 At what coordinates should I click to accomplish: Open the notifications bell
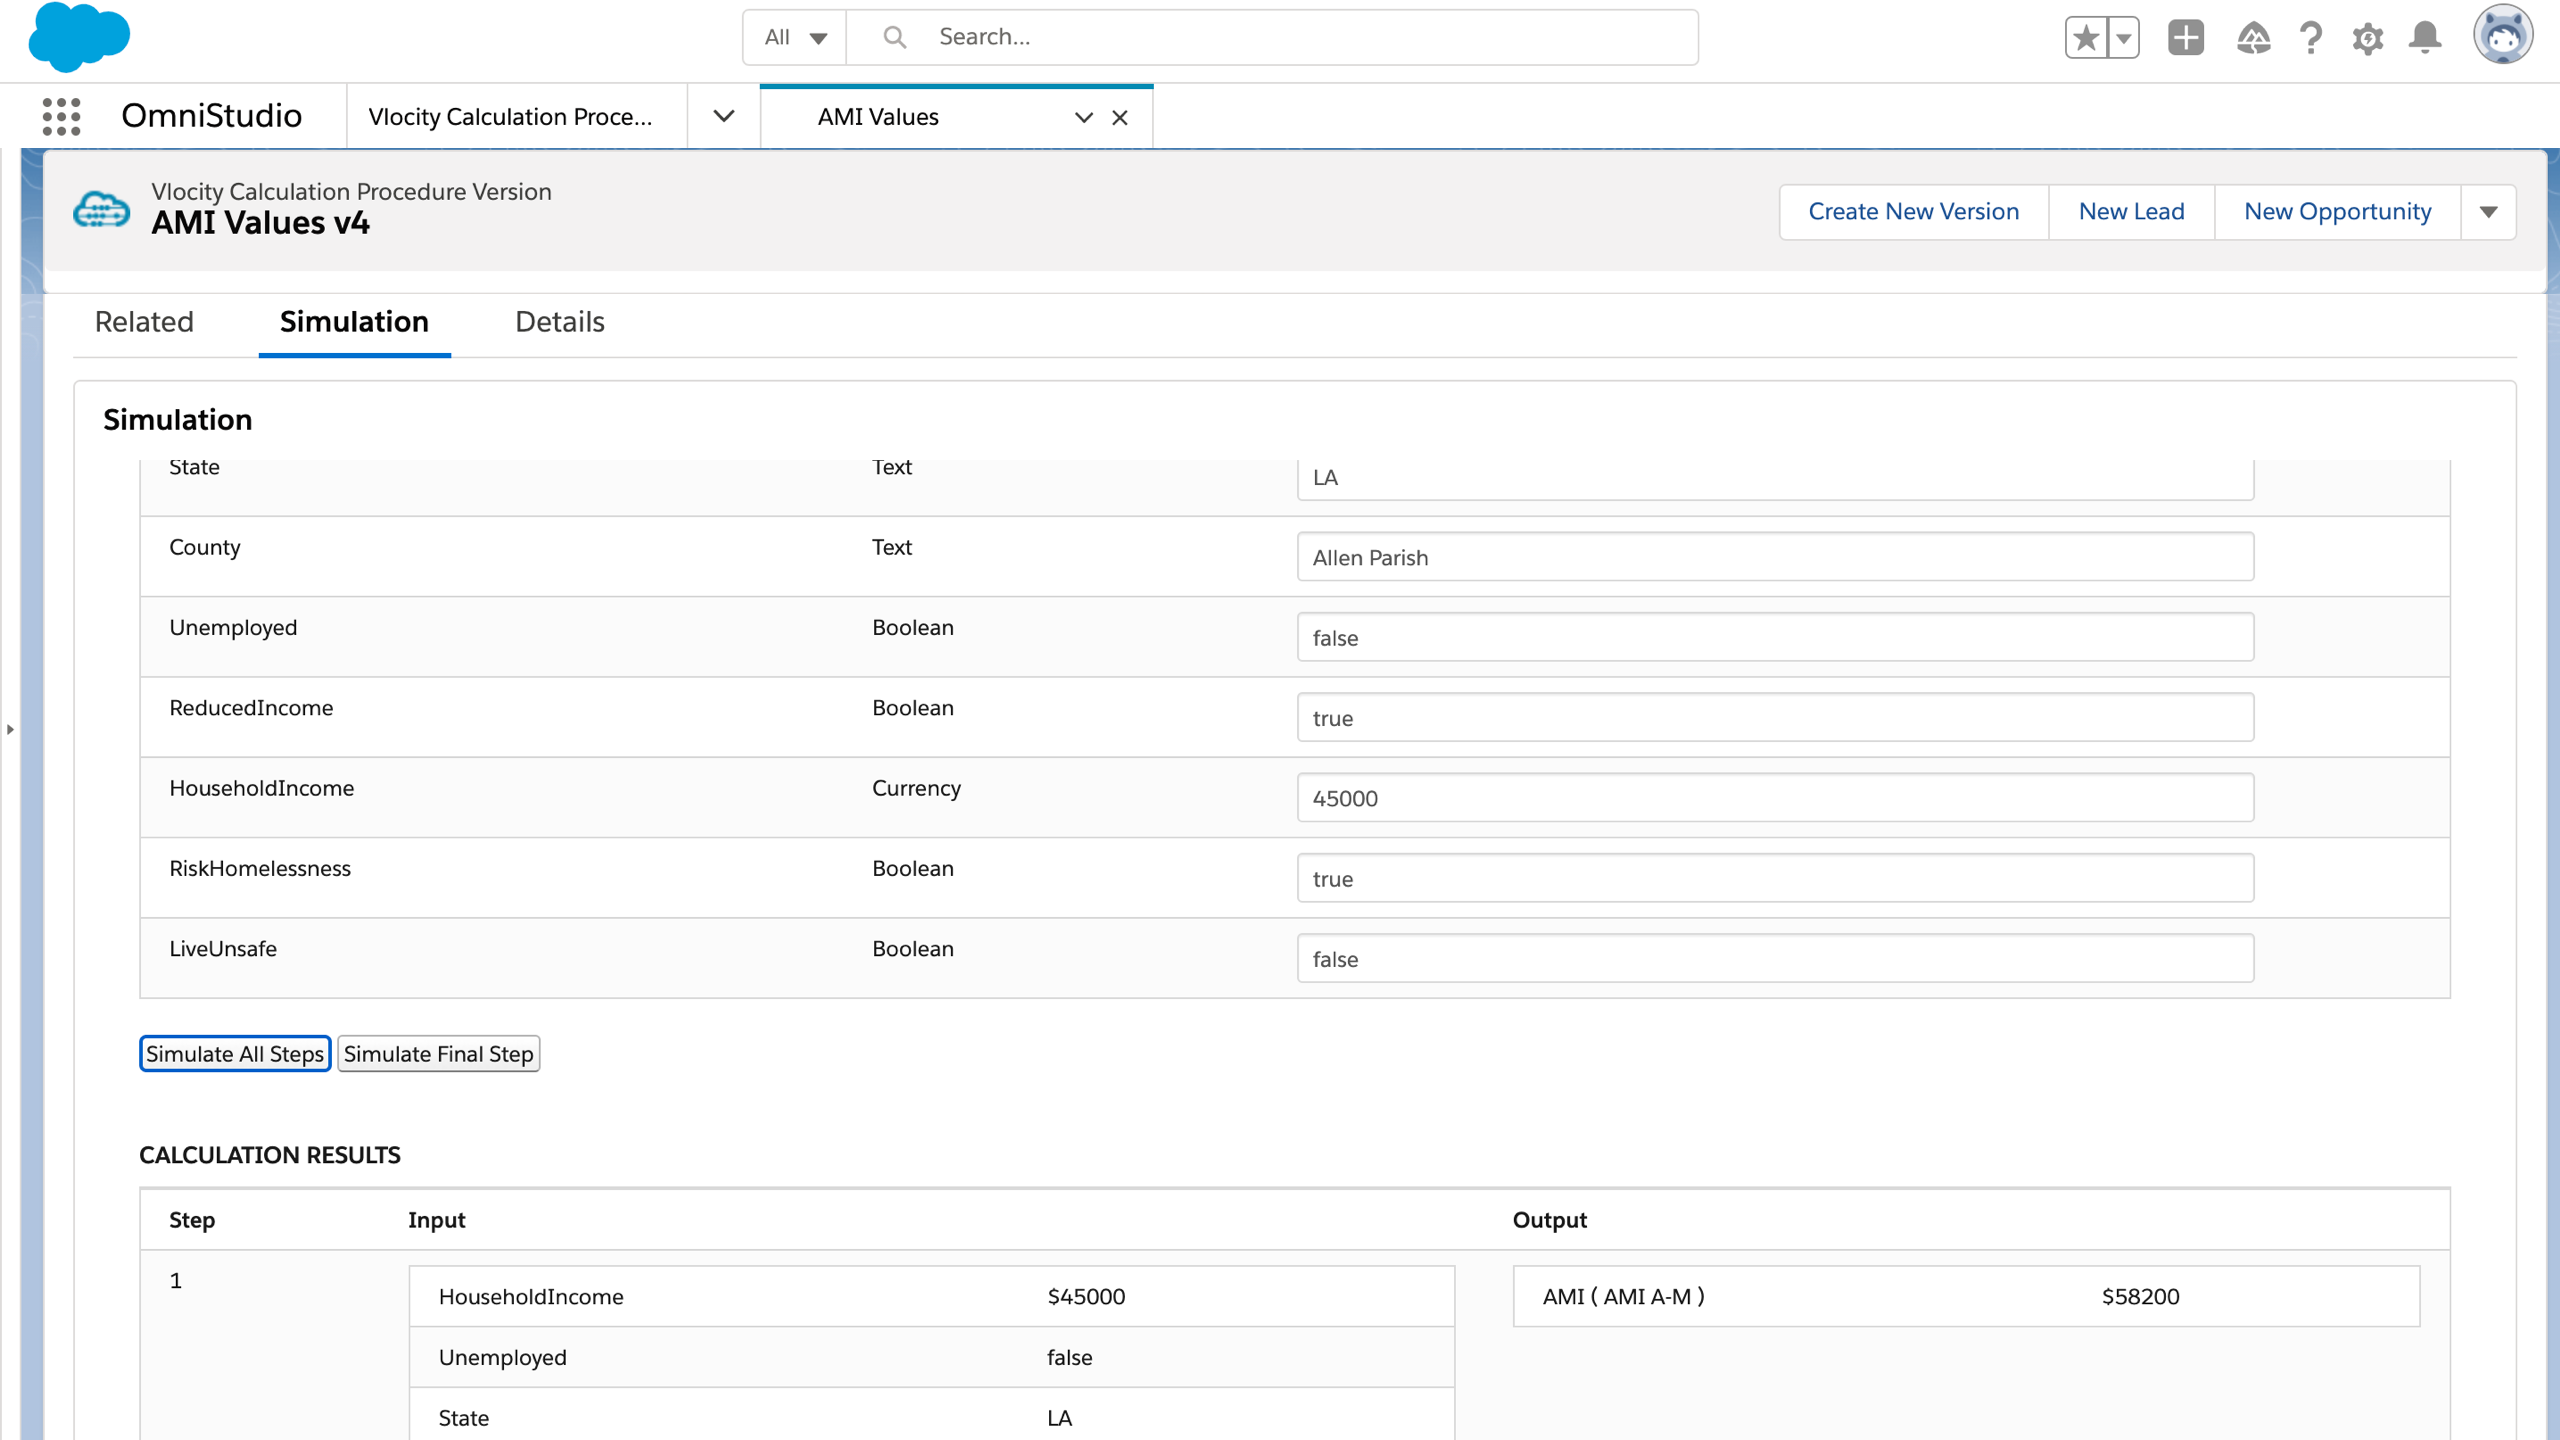tap(2425, 38)
